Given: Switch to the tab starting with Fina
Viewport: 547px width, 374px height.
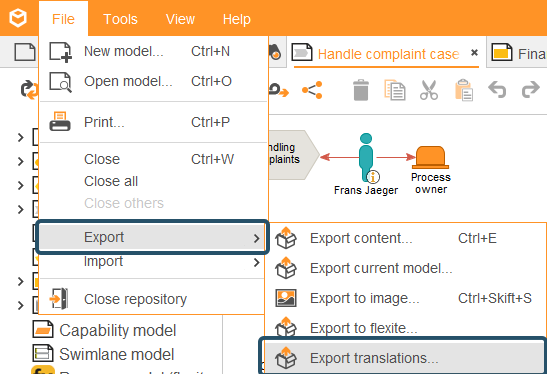Looking at the screenshot, I should coord(518,53).
